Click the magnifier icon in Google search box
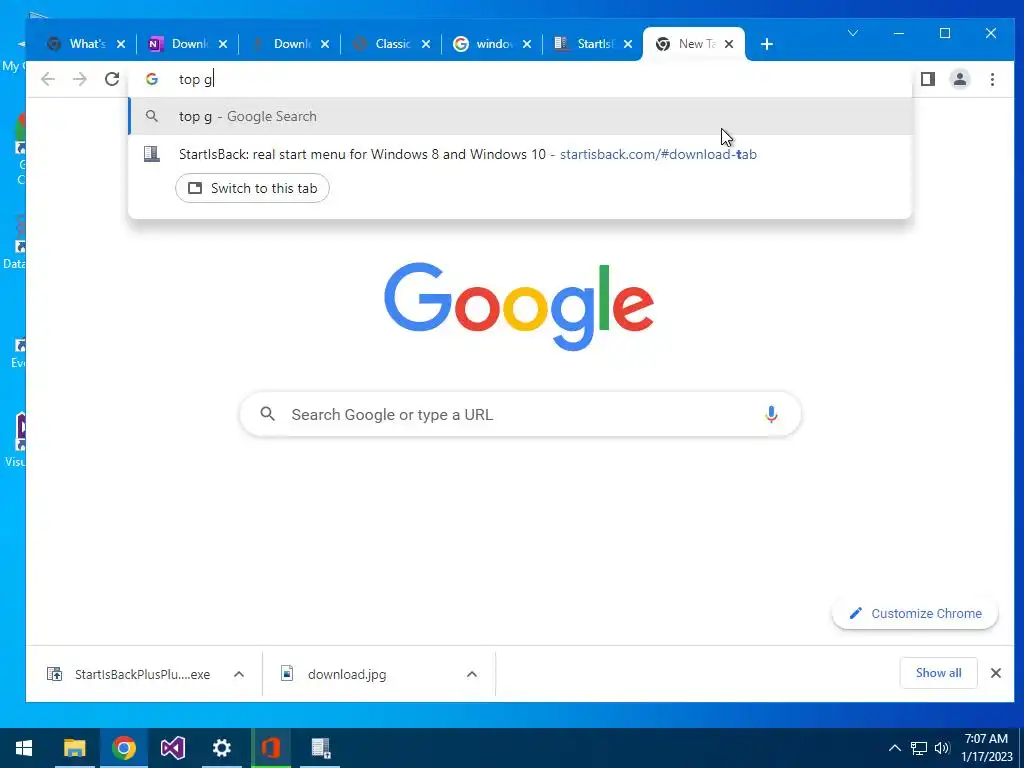The width and height of the screenshot is (1024, 768). tap(267, 413)
